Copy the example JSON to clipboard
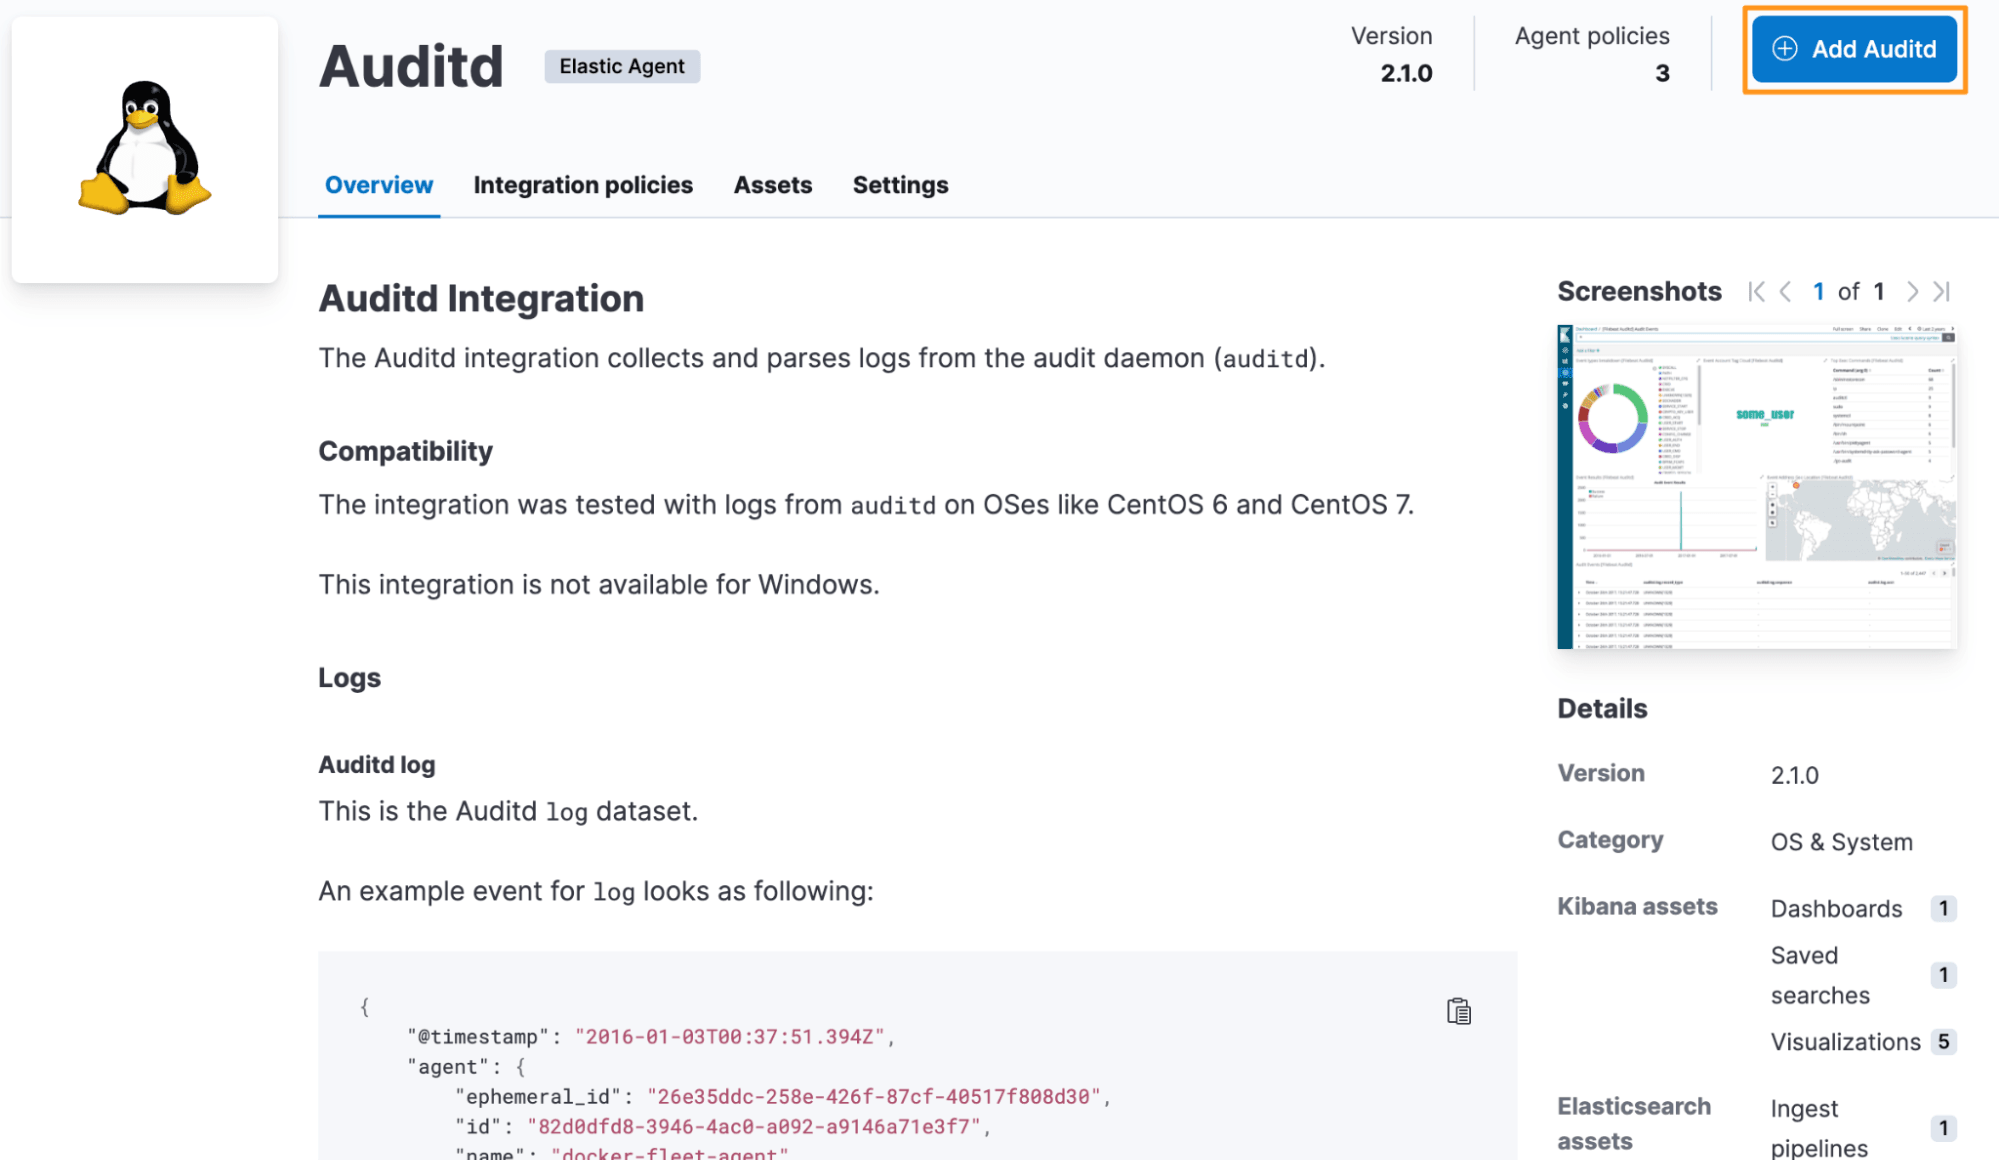The width and height of the screenshot is (1999, 1160). point(1459,1012)
